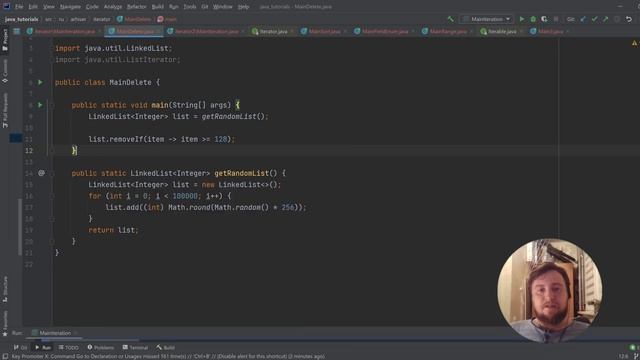640x360 pixels.
Task: Click Git update project arrow icon
Action: 583,19
